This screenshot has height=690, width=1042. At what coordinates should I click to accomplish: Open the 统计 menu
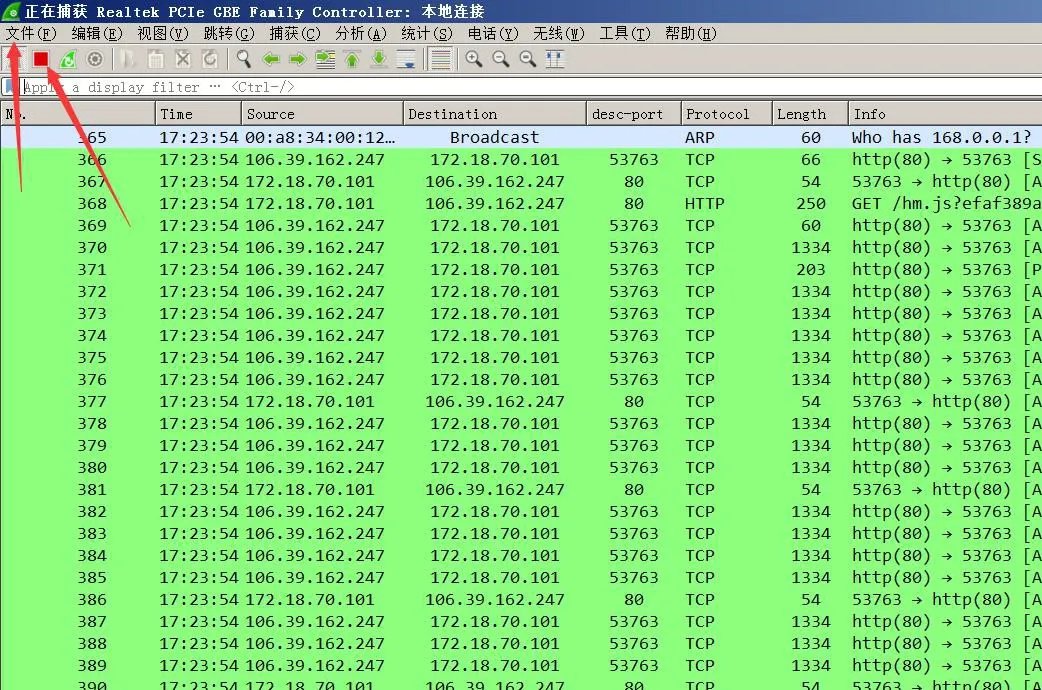pyautogui.click(x=426, y=32)
